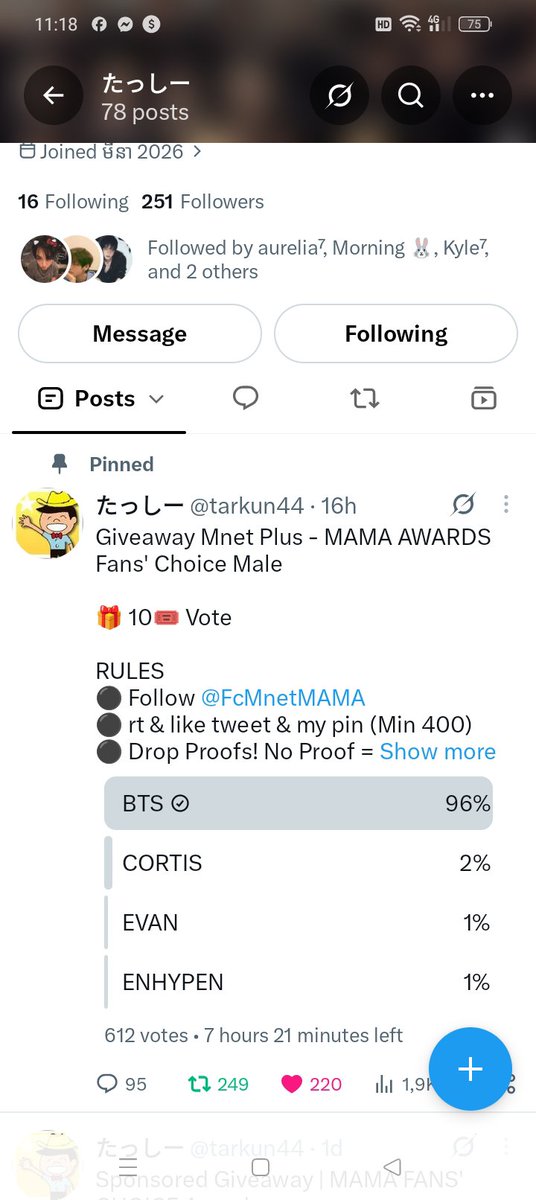Open the tarkun44 avatar thumbnail

[x=48, y=525]
